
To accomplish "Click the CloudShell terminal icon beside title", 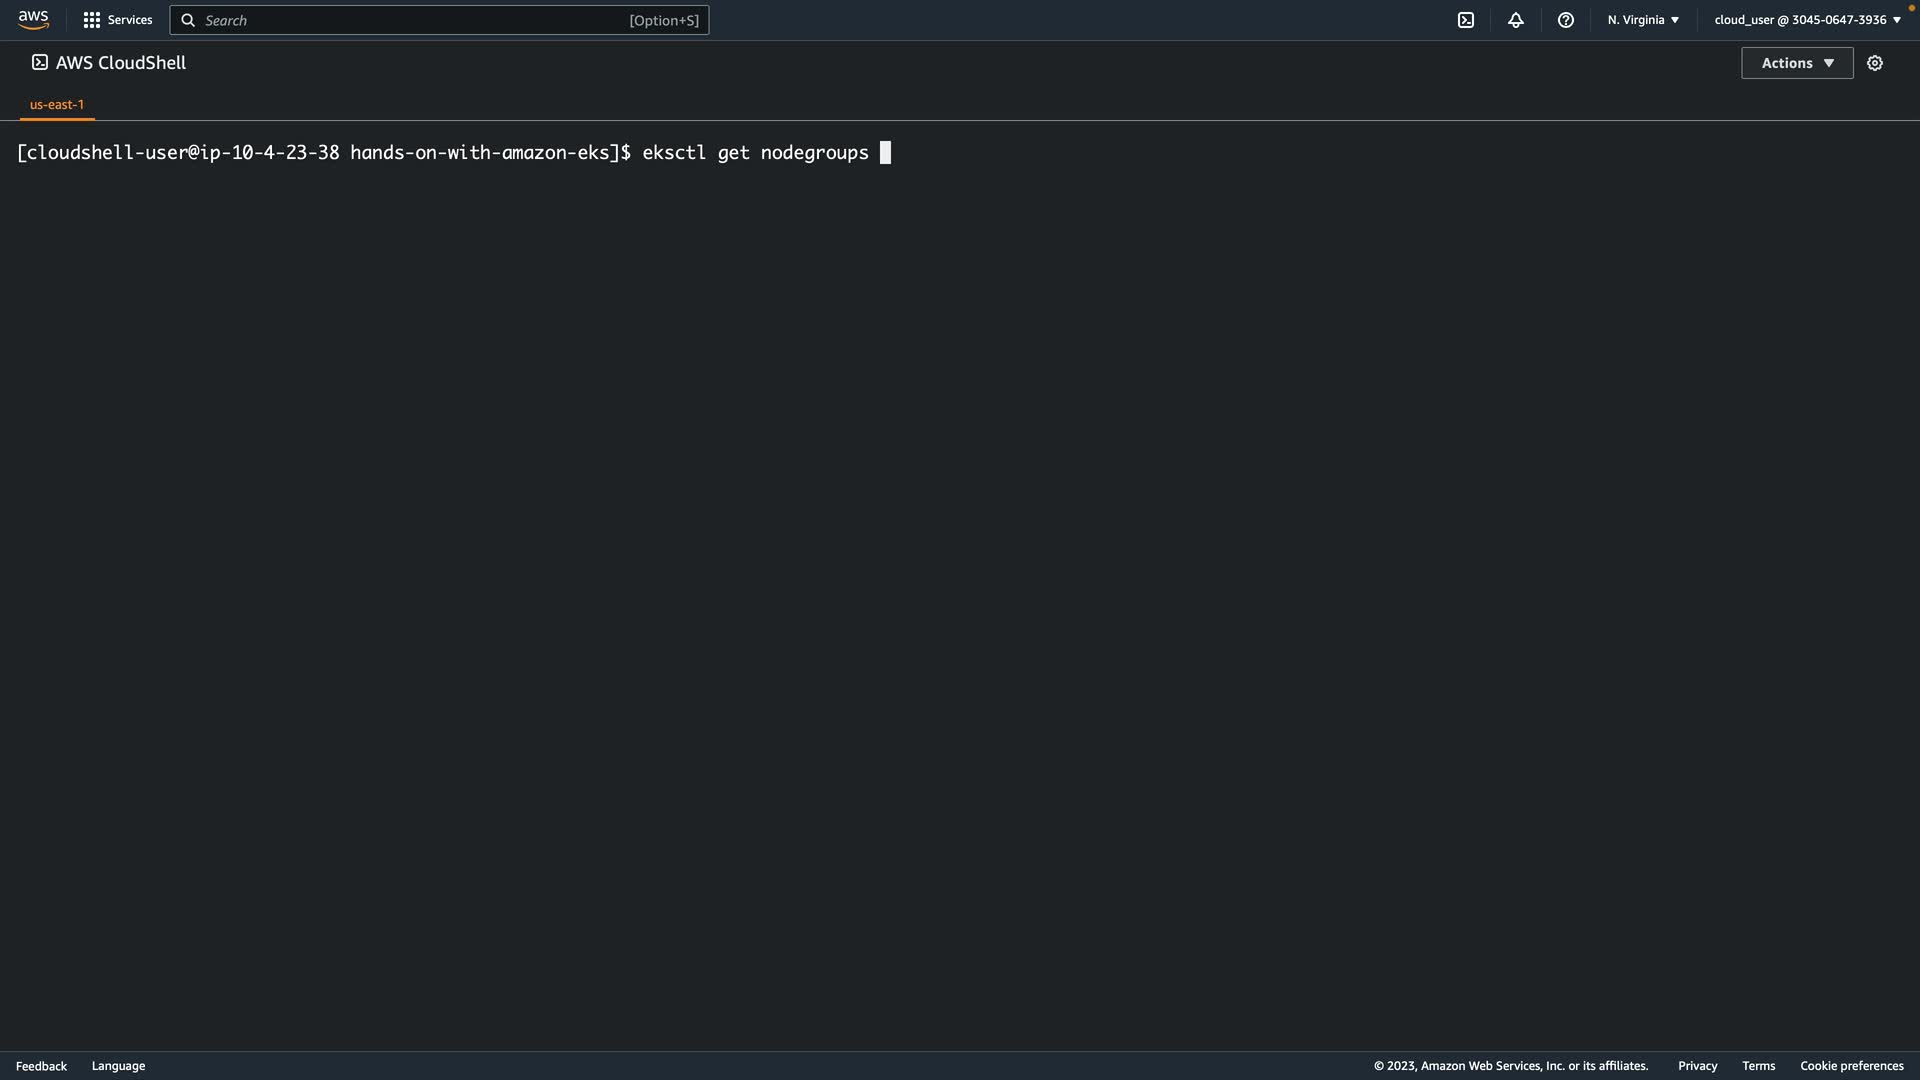I will click(40, 62).
